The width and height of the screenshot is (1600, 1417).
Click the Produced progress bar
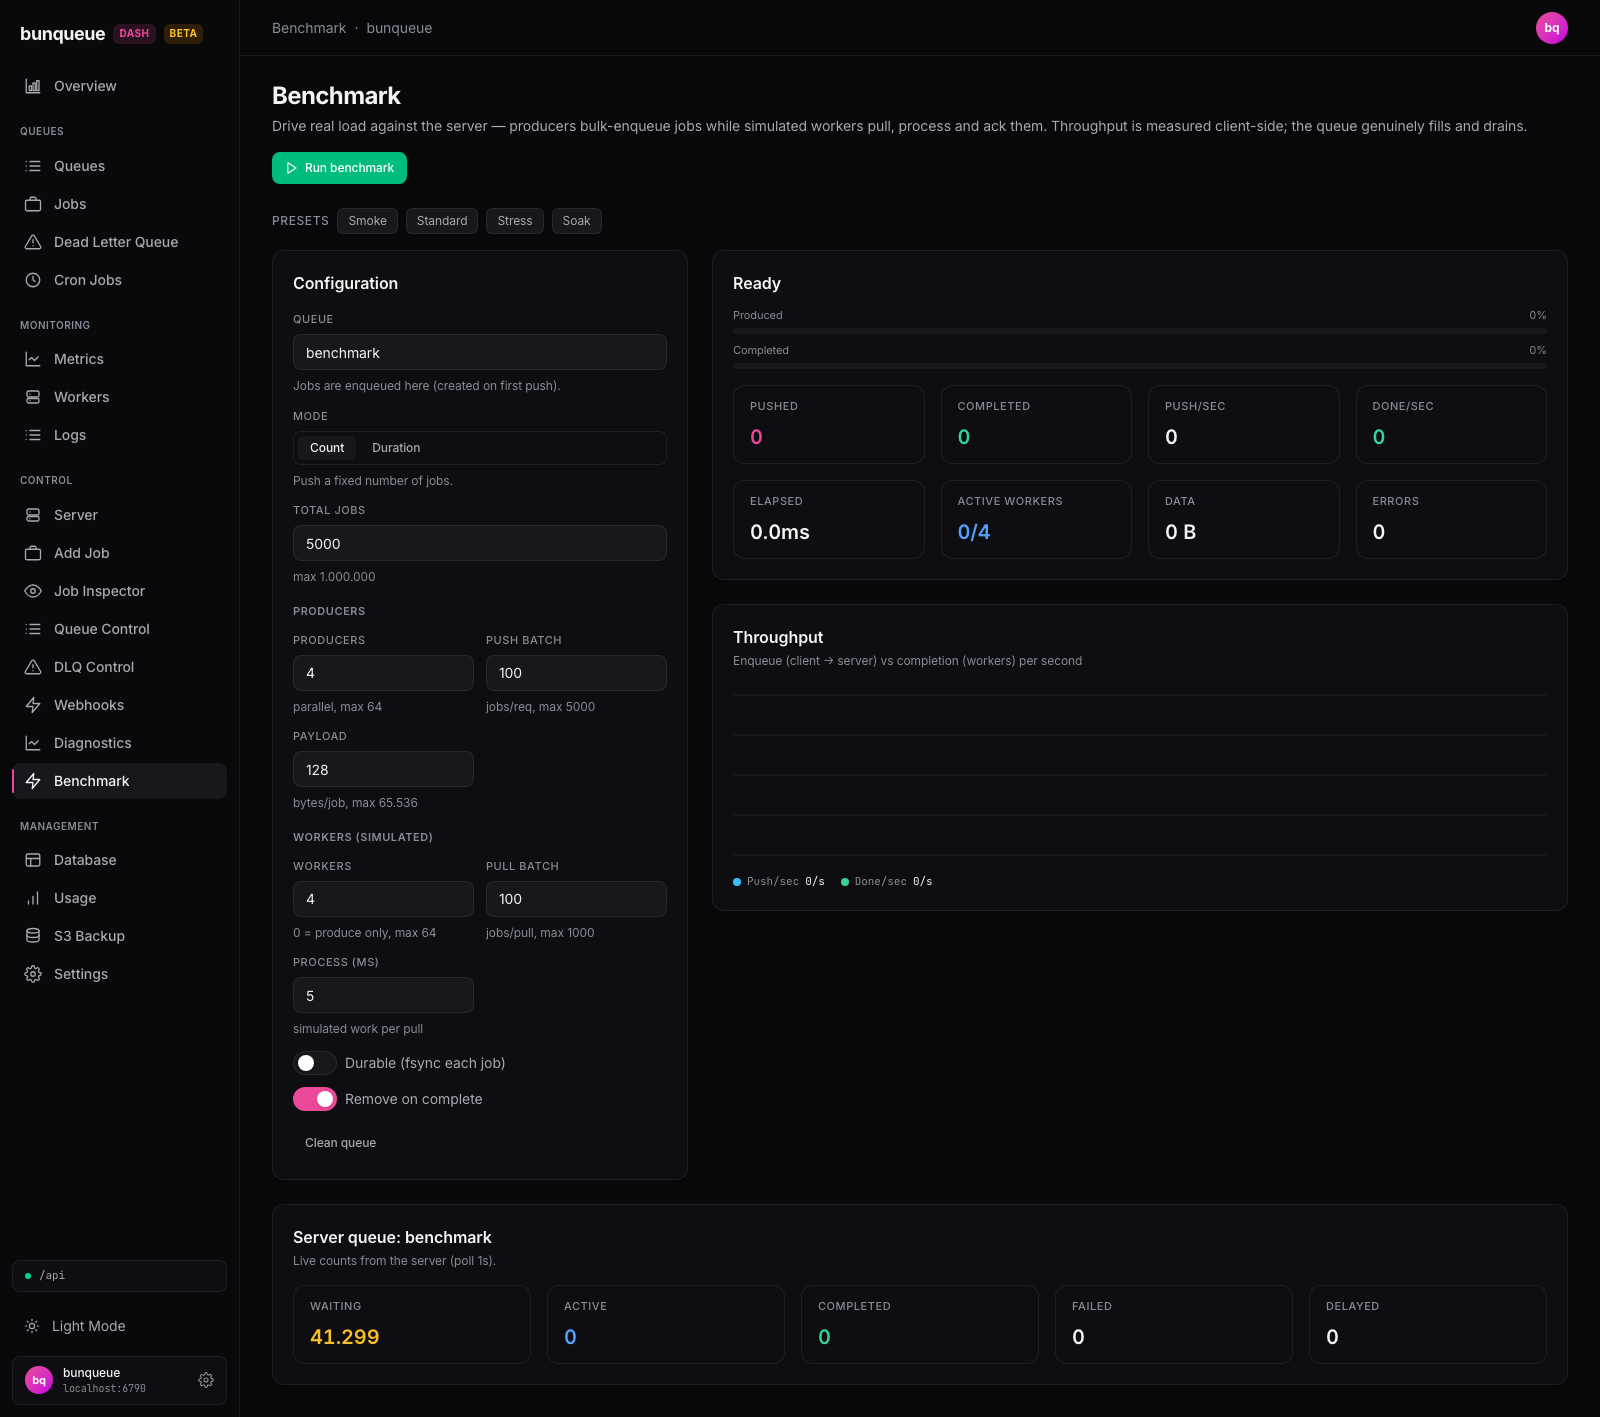click(1140, 330)
